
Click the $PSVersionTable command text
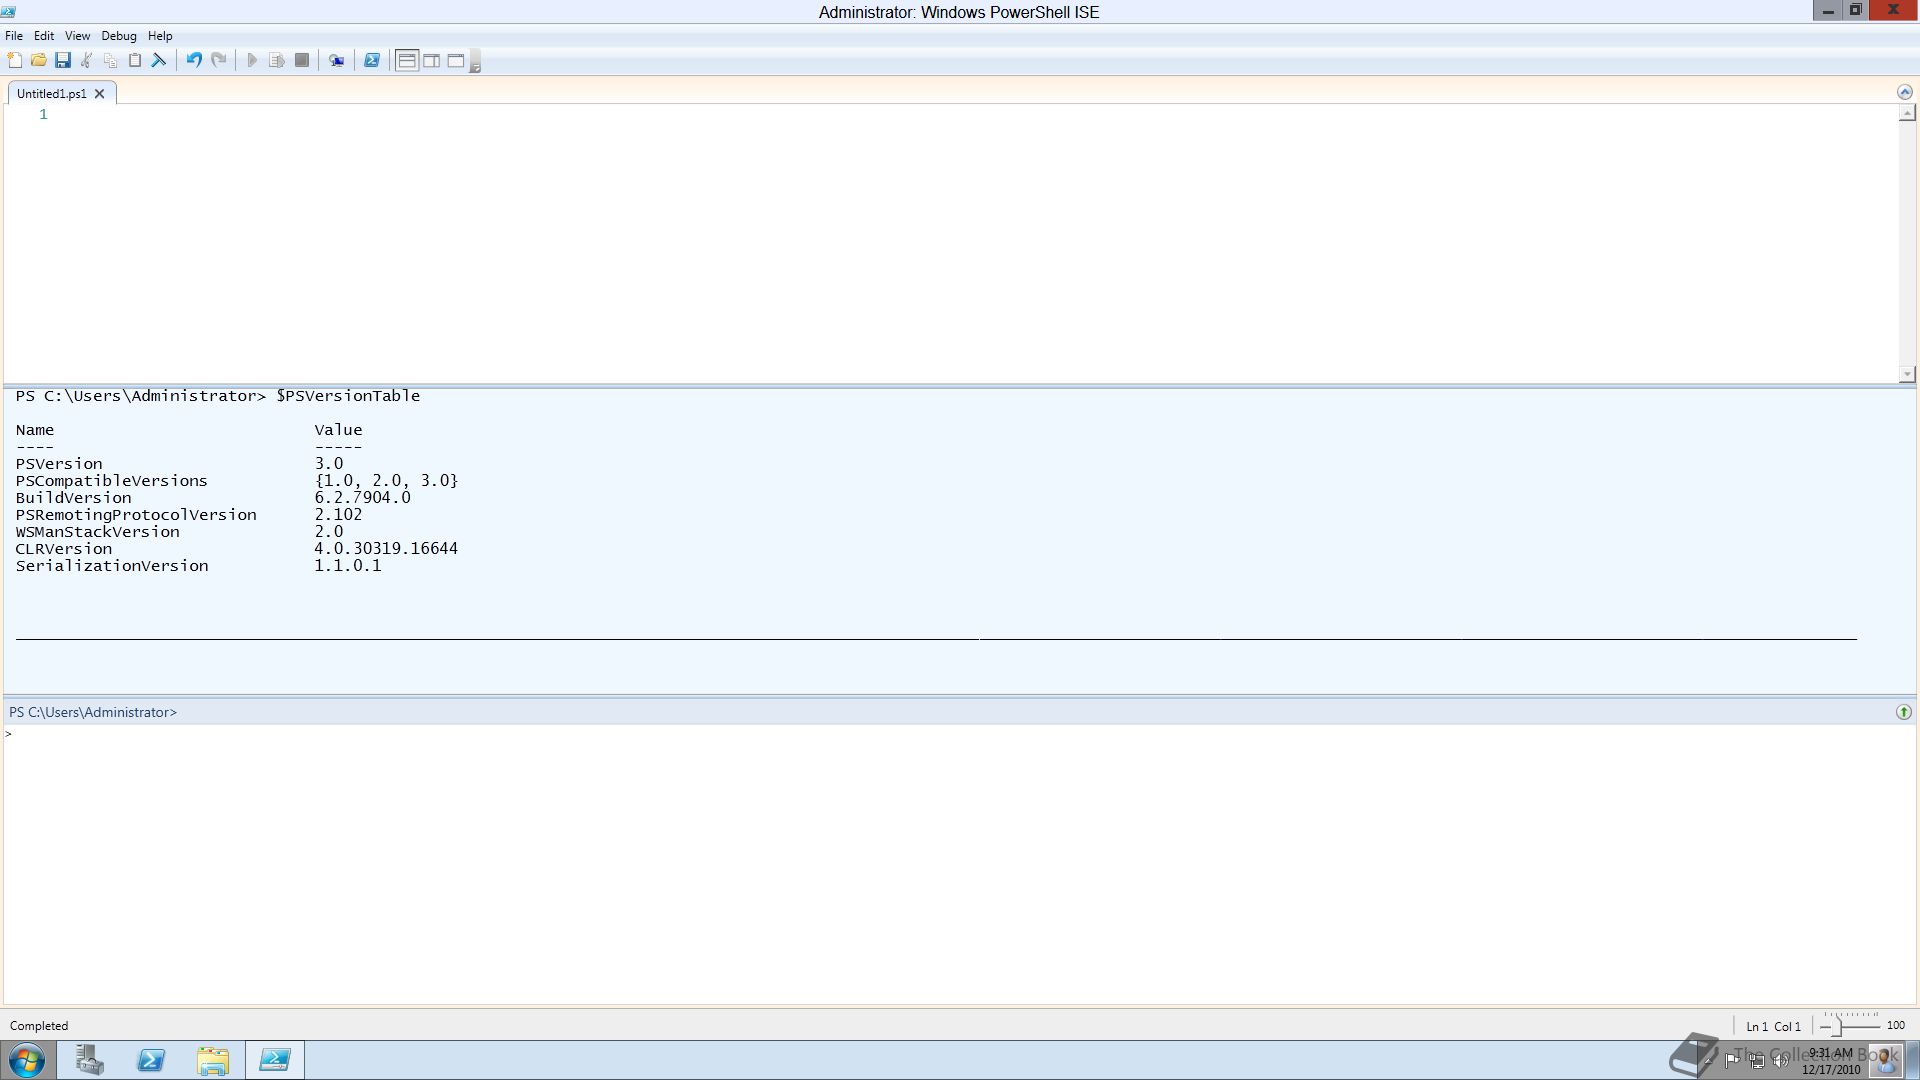[x=348, y=396]
